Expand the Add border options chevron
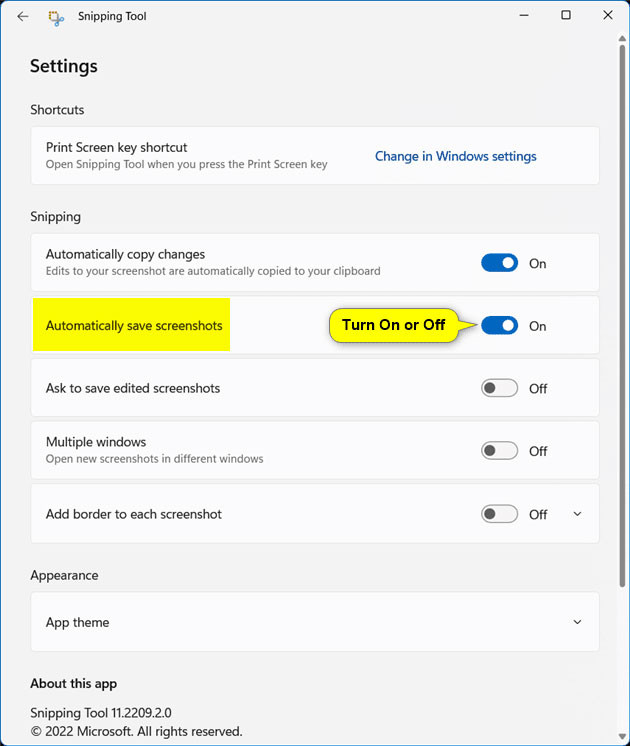The image size is (630, 746). click(577, 514)
